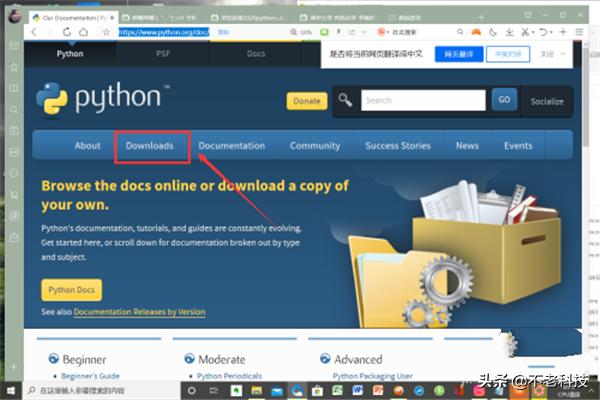Select PSF top site tab
This screenshot has width=600, height=400.
[x=163, y=54]
